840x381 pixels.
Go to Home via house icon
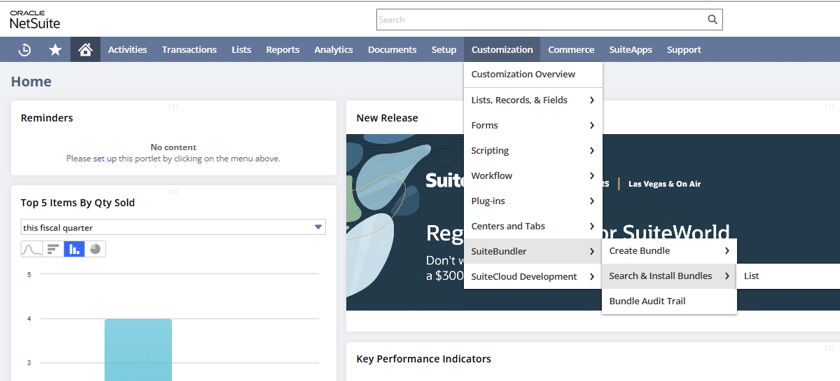(x=85, y=50)
